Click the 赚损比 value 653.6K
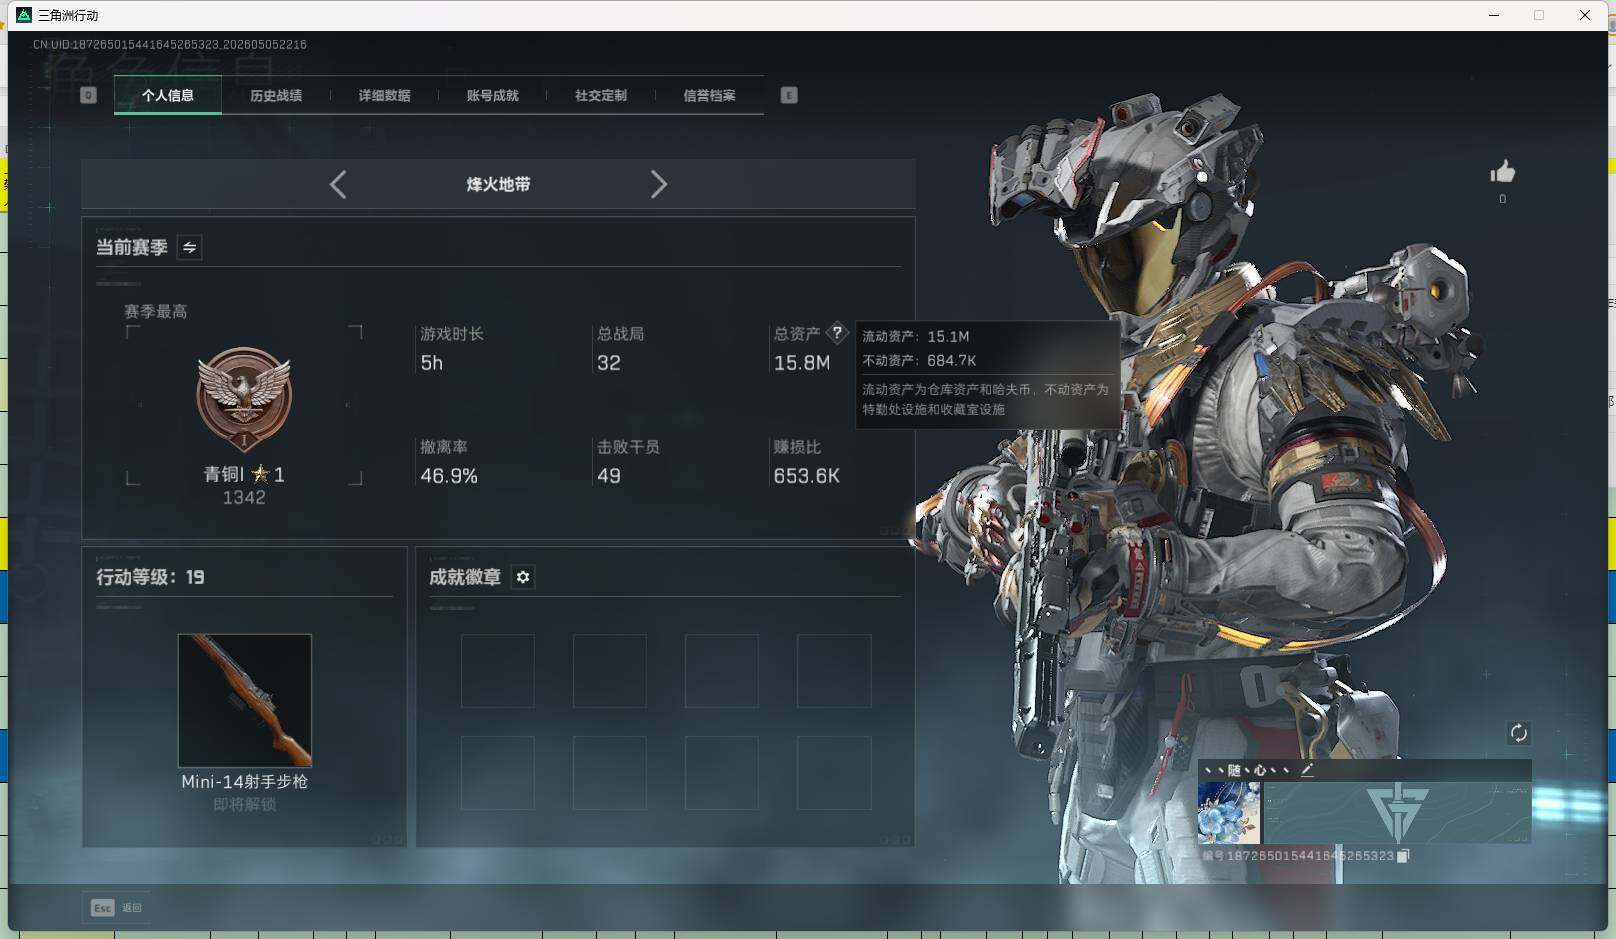 [806, 476]
